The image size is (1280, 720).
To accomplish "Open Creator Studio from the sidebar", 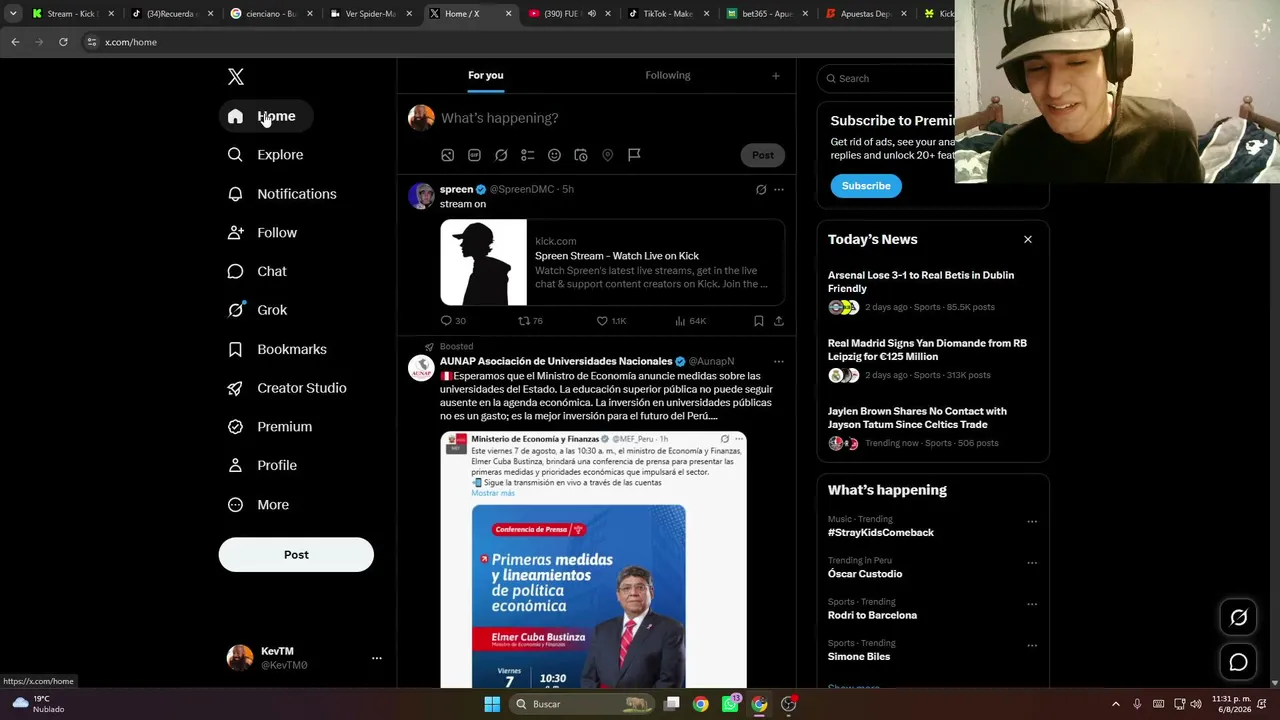I will tap(287, 388).
